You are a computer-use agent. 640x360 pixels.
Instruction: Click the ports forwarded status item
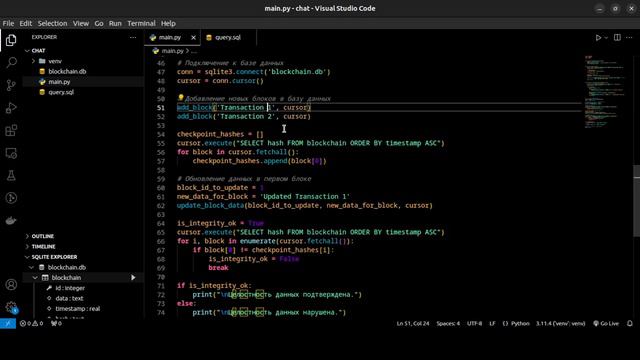(x=56, y=324)
